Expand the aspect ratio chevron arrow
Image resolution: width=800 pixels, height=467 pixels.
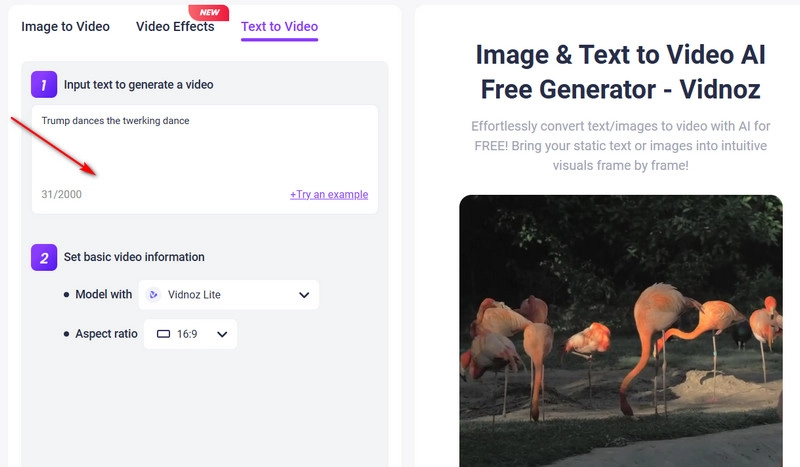(x=222, y=335)
